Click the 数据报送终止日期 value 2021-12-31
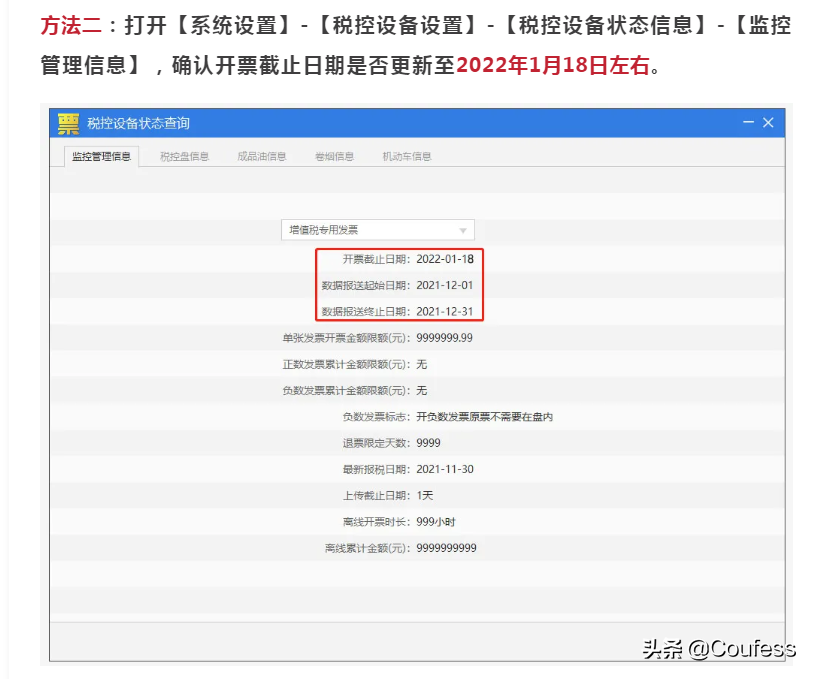815x679 pixels. coord(444,311)
